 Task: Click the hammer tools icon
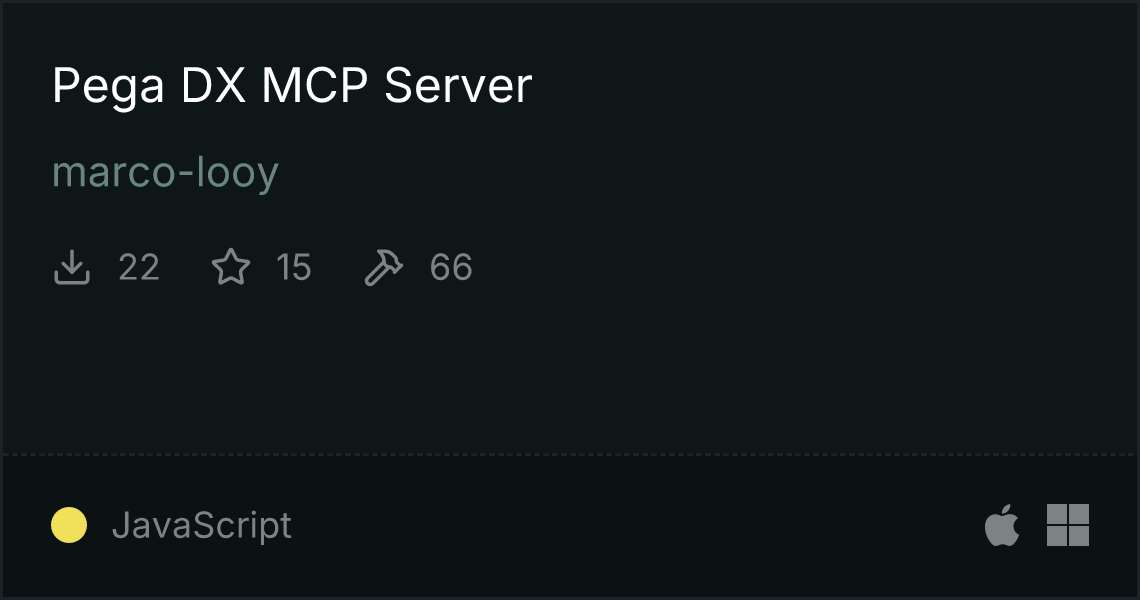(x=383, y=268)
